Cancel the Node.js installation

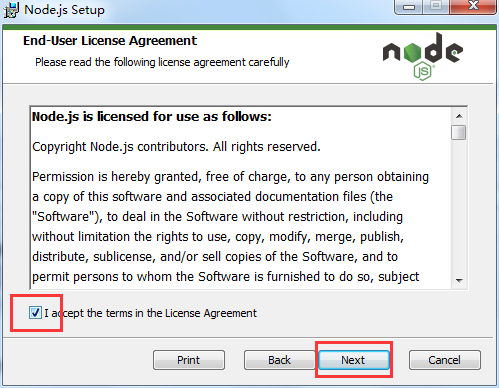pos(445,360)
